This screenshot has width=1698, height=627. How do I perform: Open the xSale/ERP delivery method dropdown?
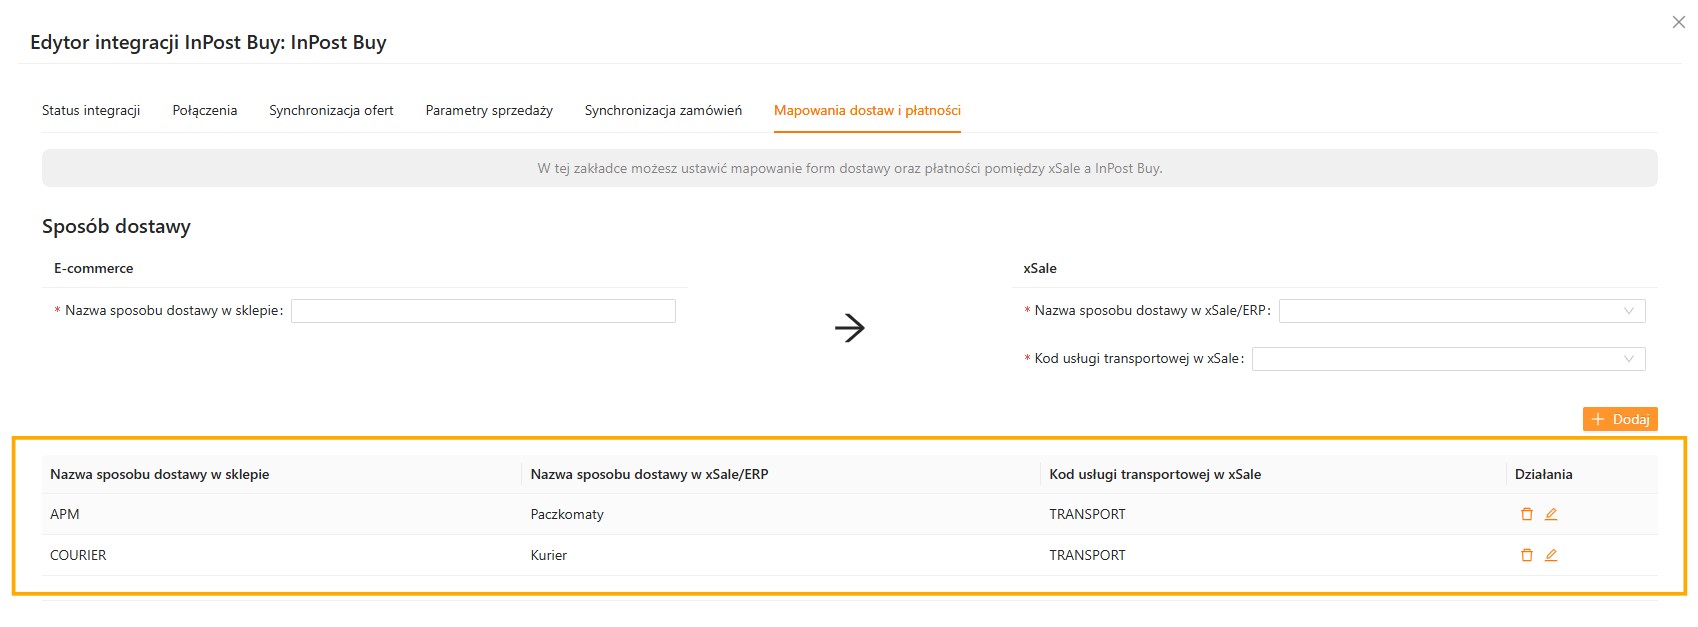click(1461, 311)
